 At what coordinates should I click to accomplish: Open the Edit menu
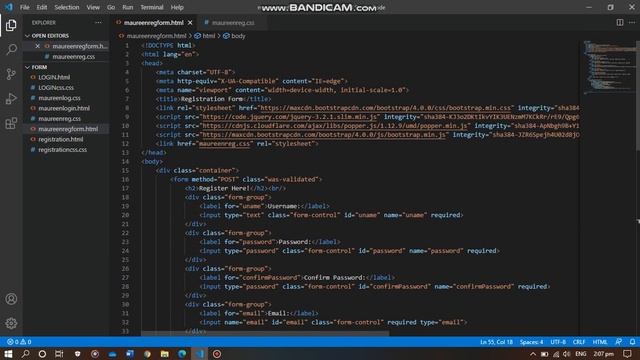[x=42, y=7]
